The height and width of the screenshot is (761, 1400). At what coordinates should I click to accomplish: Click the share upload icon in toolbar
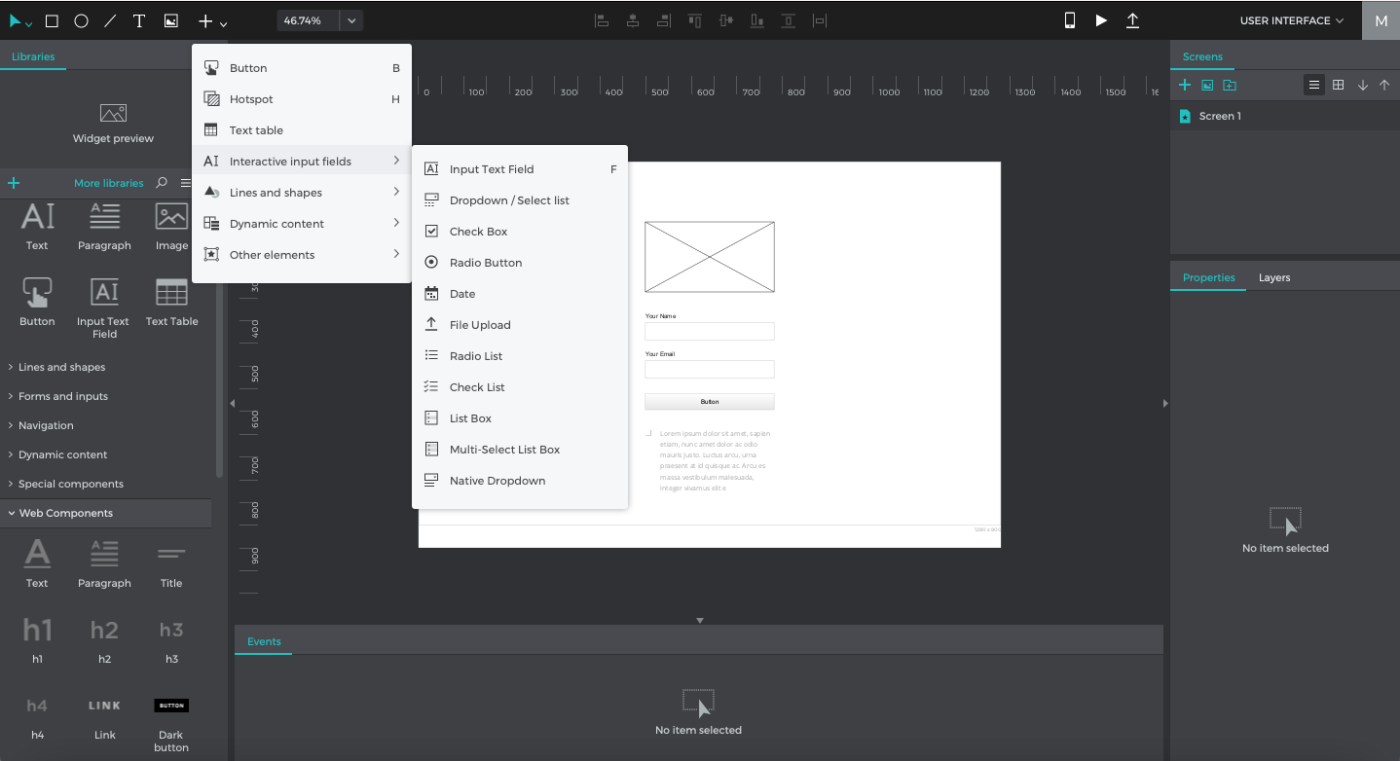1132,20
